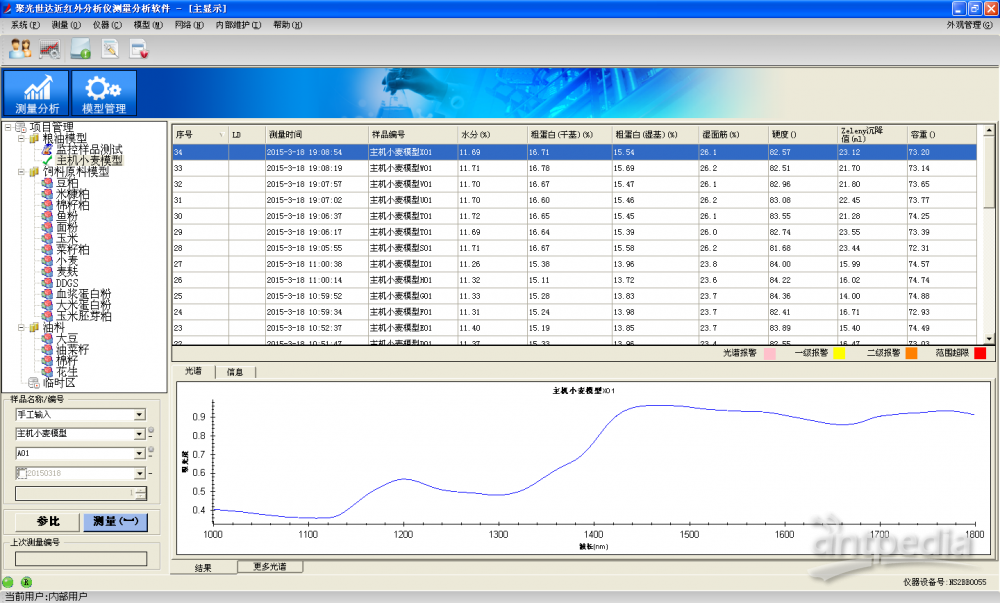This screenshot has width=1000, height=603.
Task: Click the spectrum chart toolbar icon
Action: [50, 48]
